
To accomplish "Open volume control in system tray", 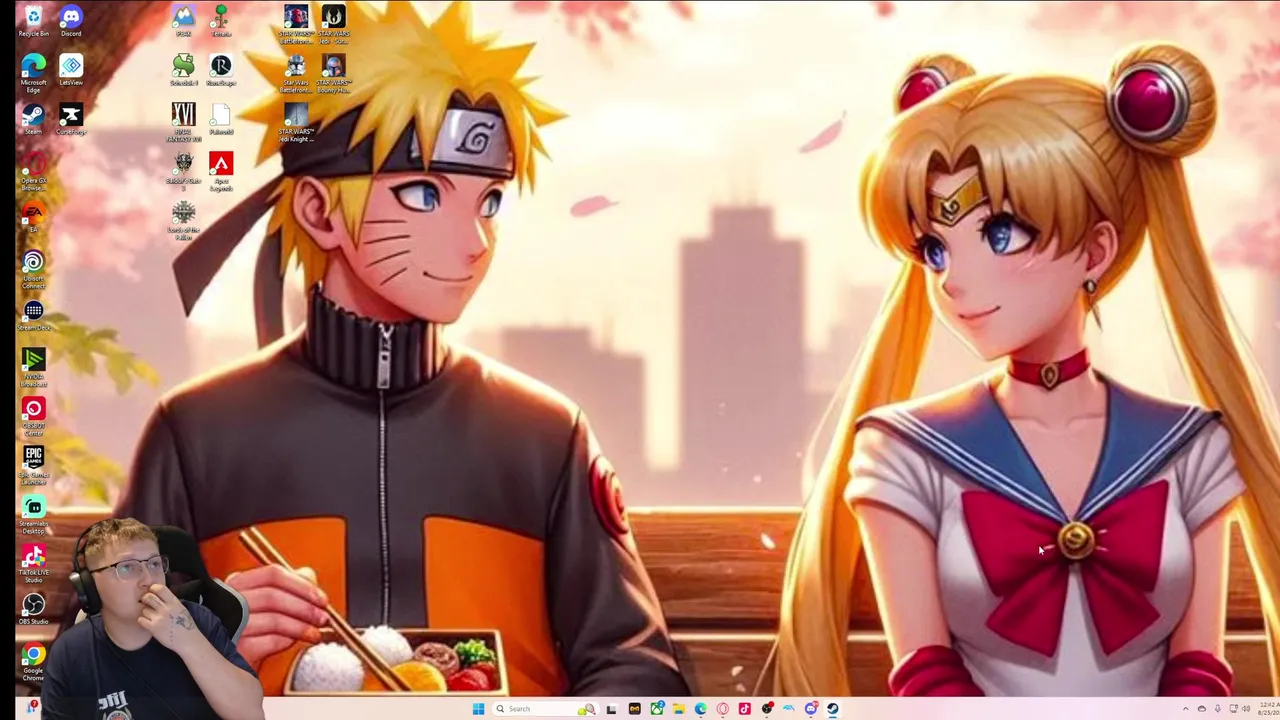I will point(1246,709).
